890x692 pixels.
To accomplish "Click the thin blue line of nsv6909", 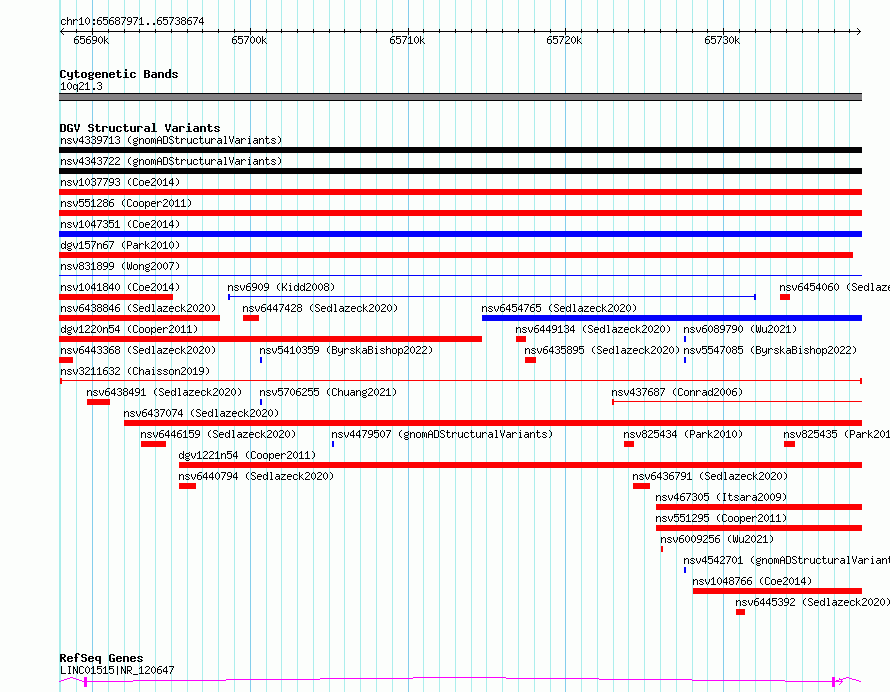I will (492, 297).
